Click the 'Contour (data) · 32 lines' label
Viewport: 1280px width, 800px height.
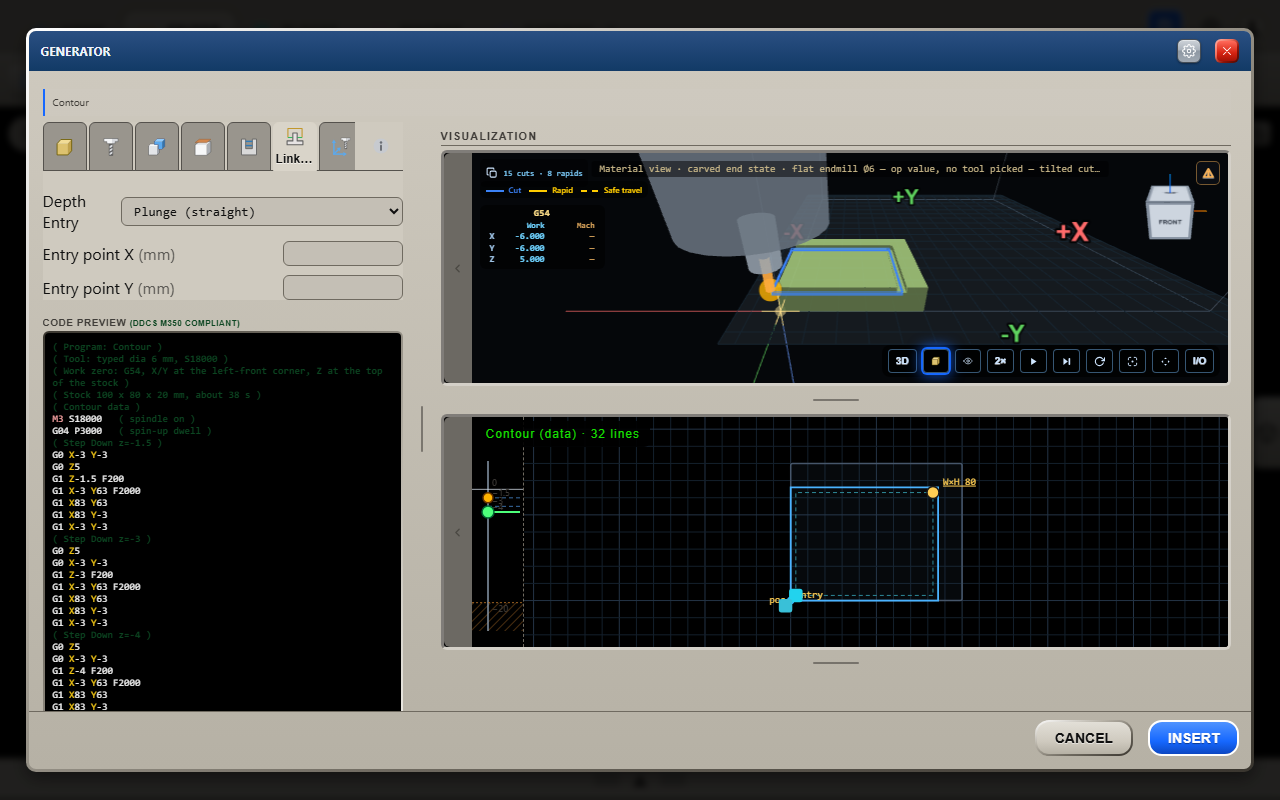click(562, 434)
